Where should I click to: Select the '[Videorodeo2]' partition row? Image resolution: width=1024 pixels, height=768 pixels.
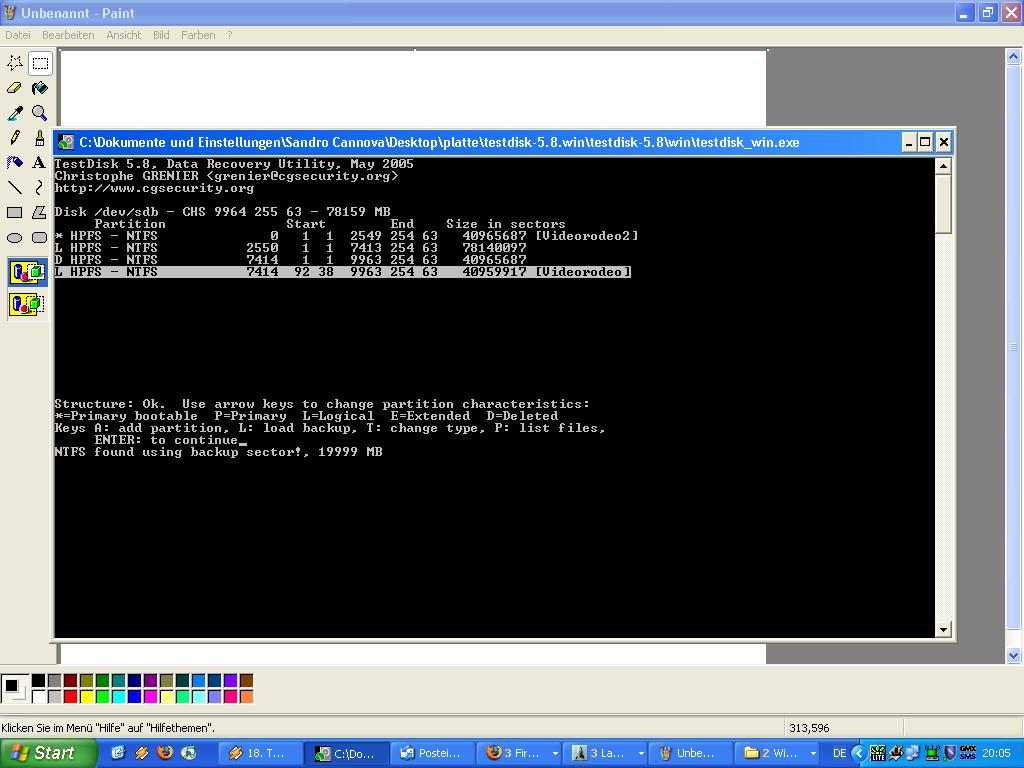(x=346, y=236)
